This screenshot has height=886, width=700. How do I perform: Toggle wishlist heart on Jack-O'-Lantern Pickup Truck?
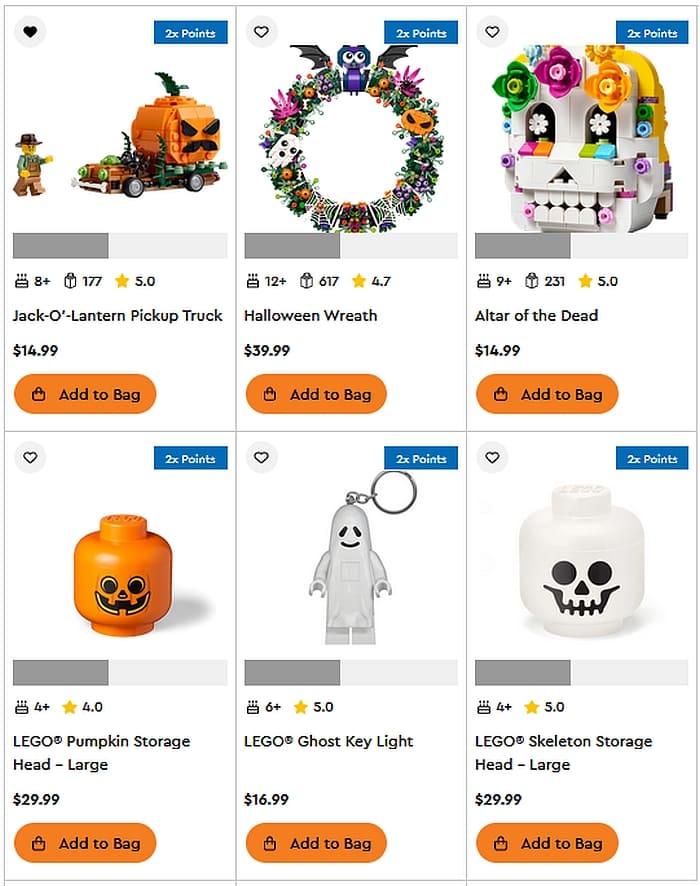[30, 32]
